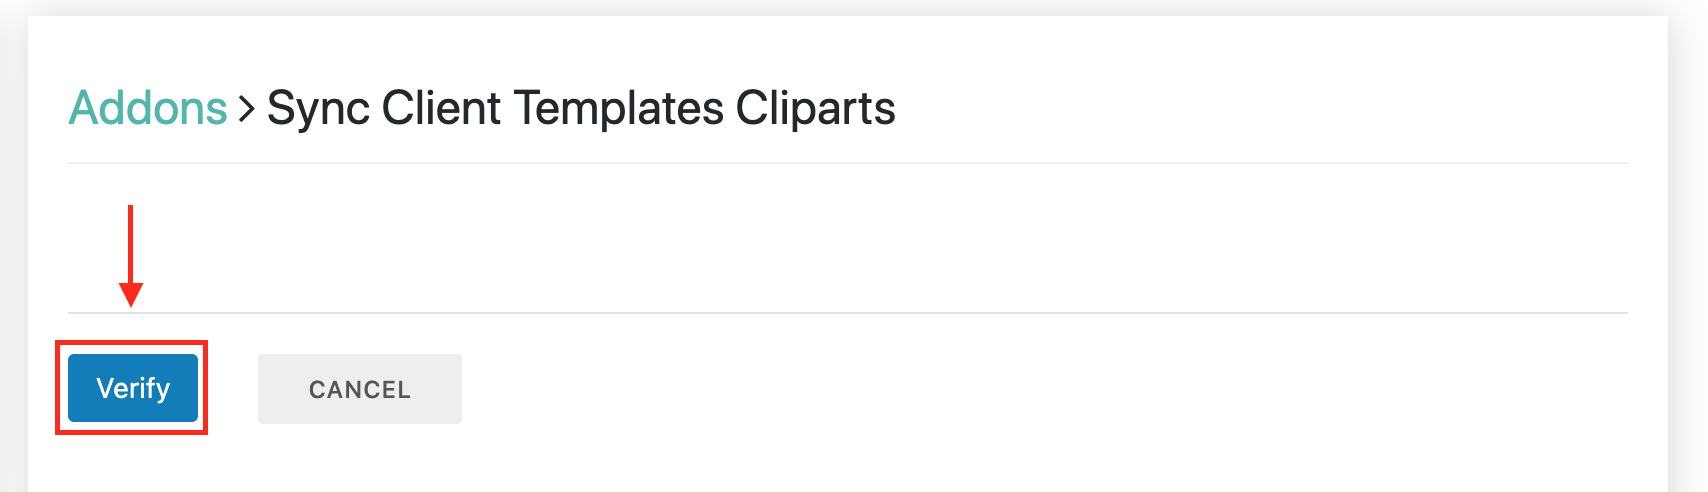Click the word Cliparts in the heading
This screenshot has width=1708, height=492.
tap(815, 108)
